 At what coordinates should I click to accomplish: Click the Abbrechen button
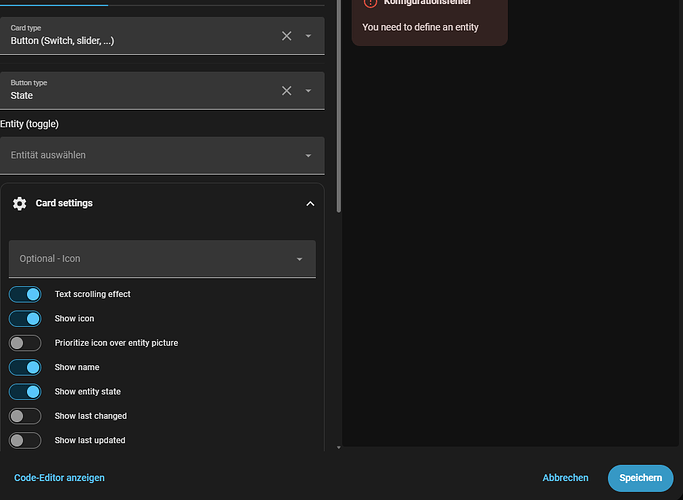point(565,478)
